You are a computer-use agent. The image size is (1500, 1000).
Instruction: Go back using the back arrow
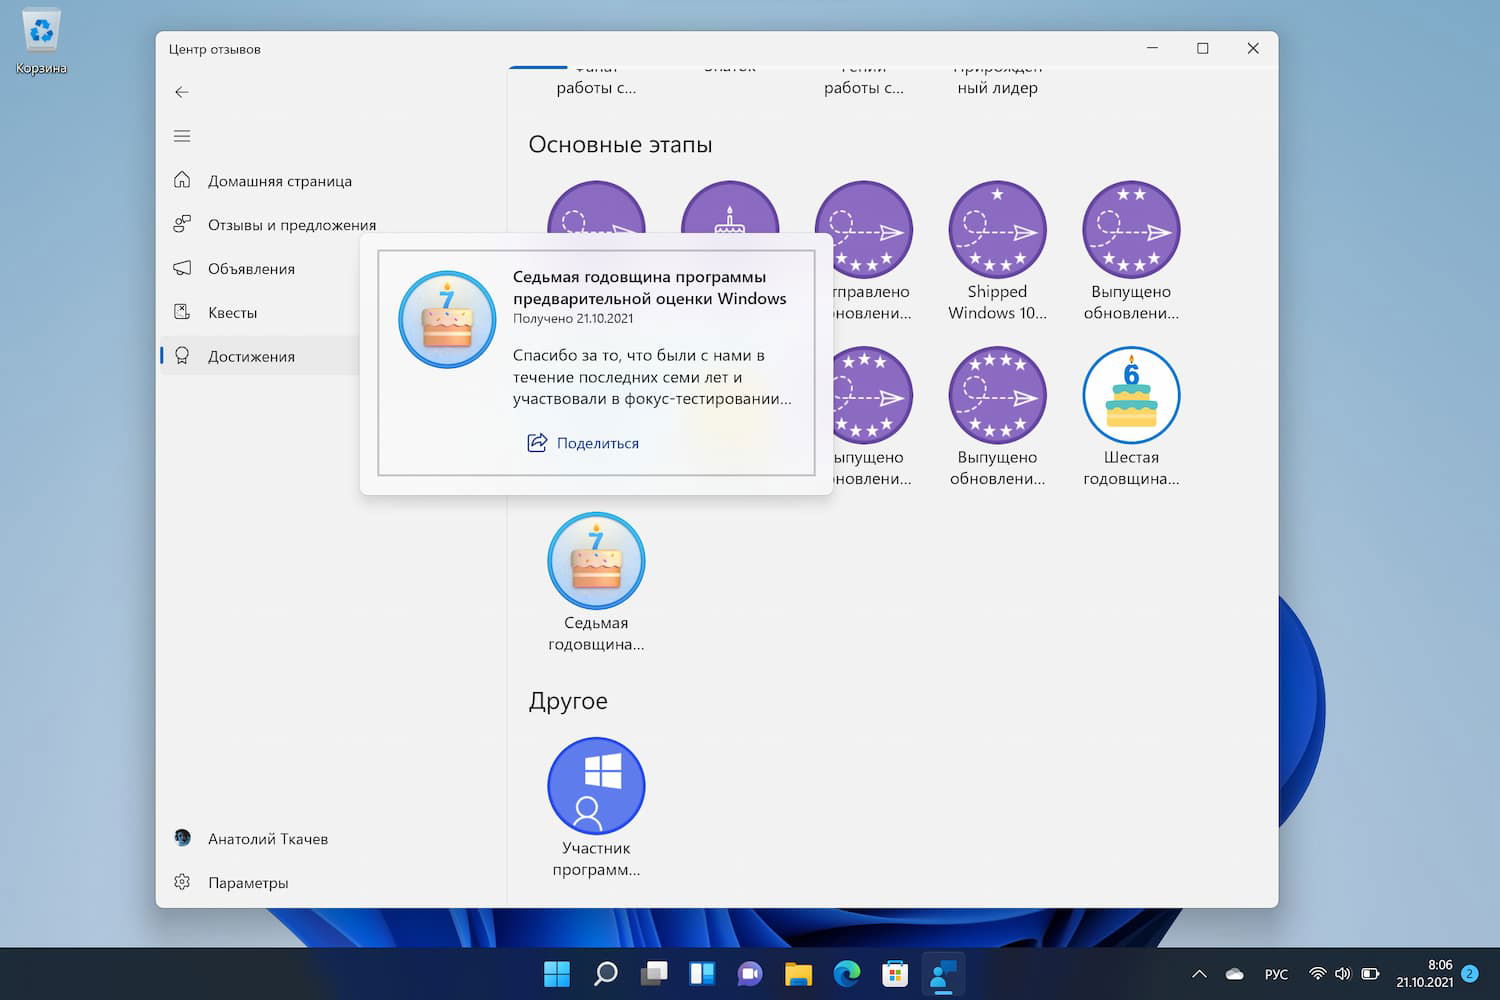(x=181, y=92)
